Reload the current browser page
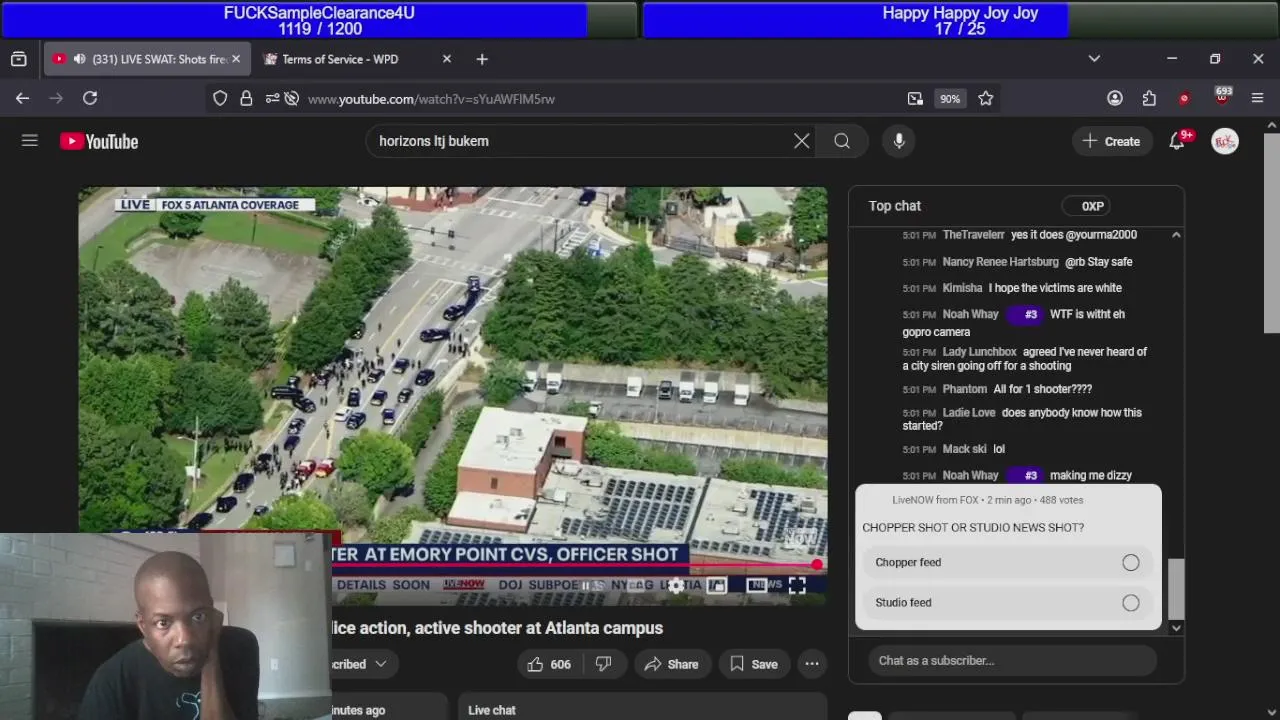This screenshot has width=1280, height=720. click(90, 98)
